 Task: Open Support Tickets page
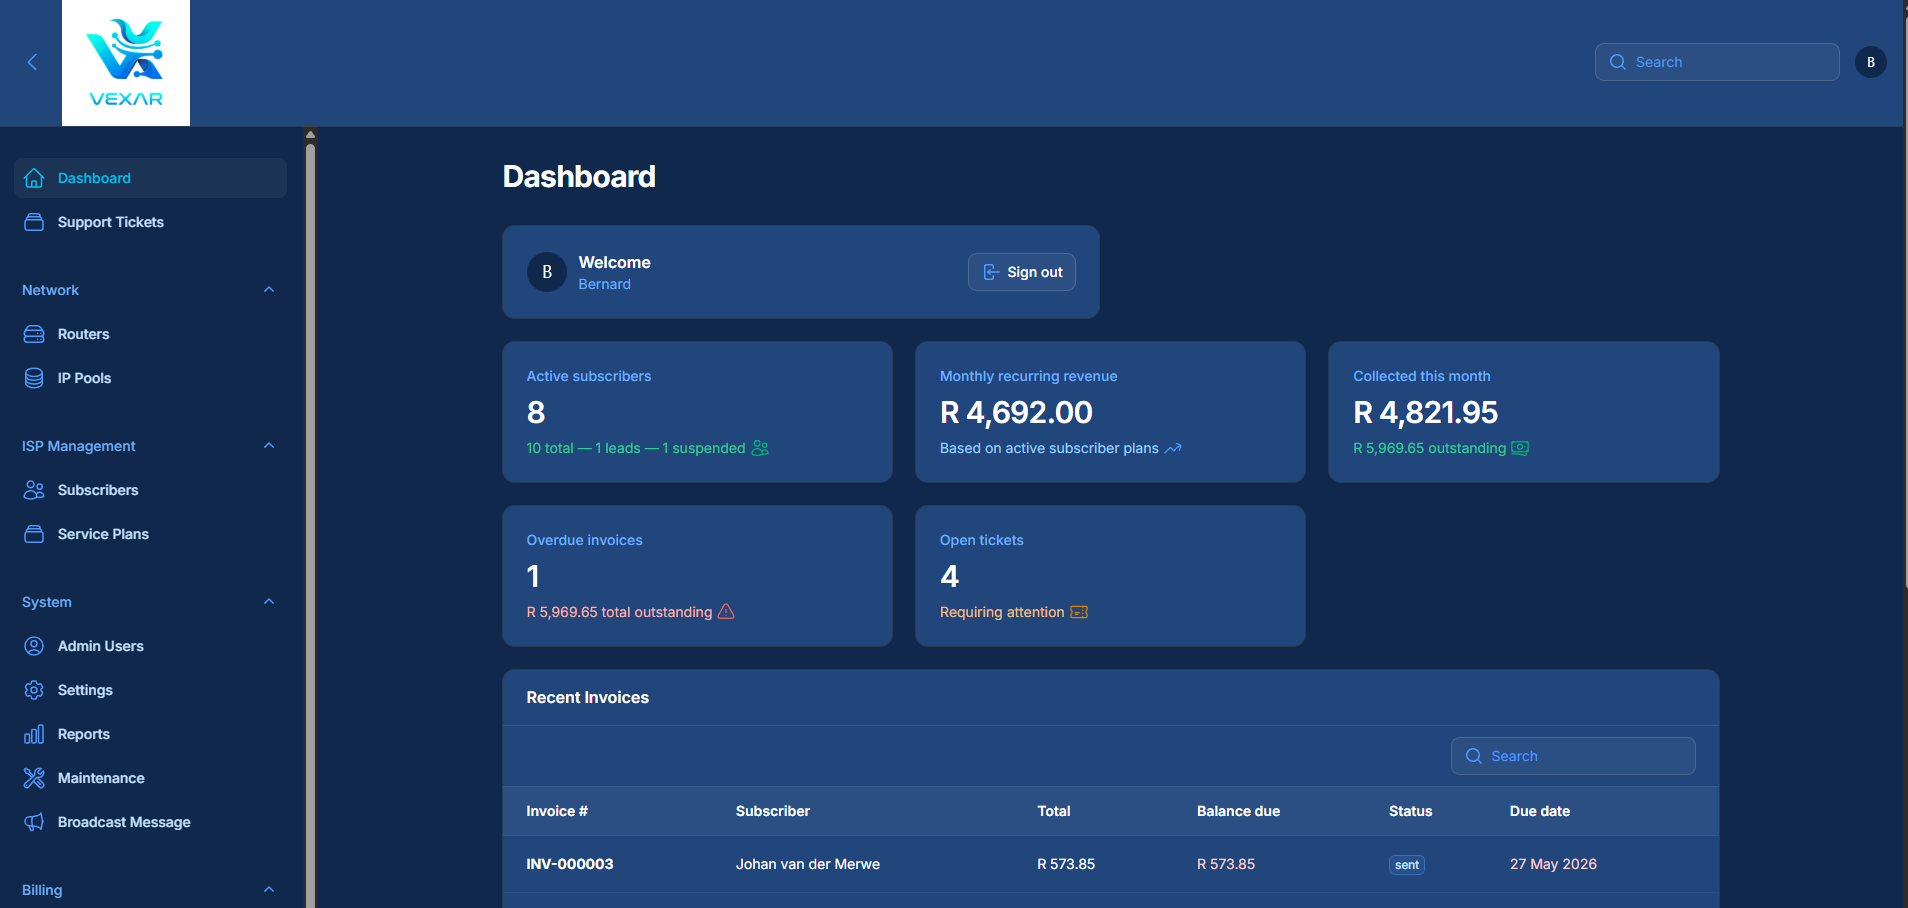click(150, 222)
